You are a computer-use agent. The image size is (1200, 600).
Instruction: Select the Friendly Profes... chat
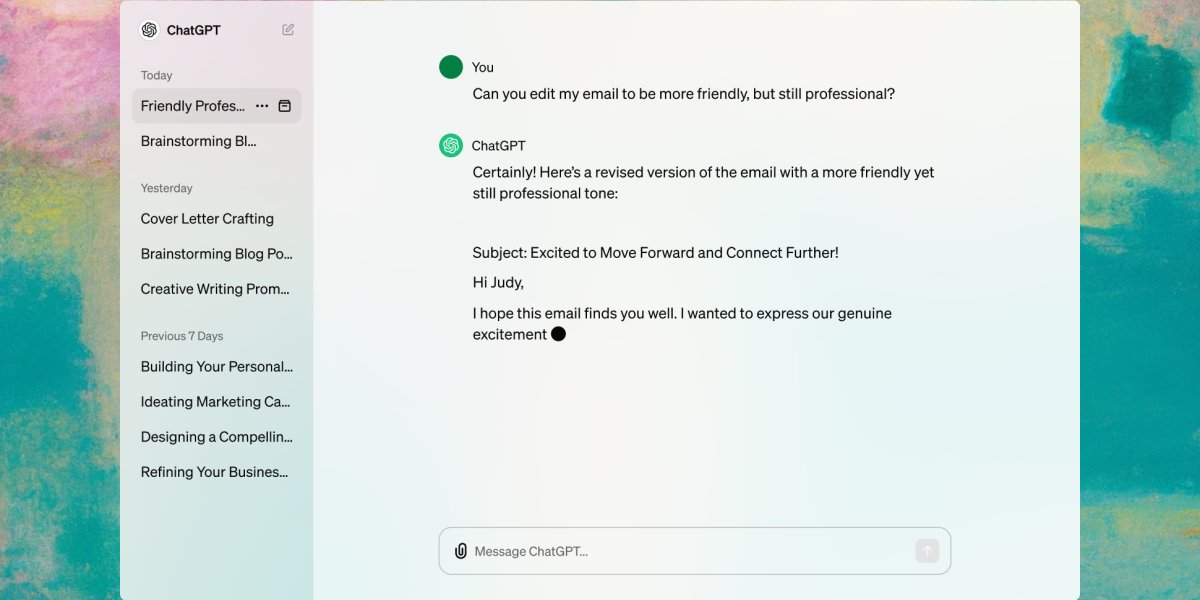tap(193, 106)
